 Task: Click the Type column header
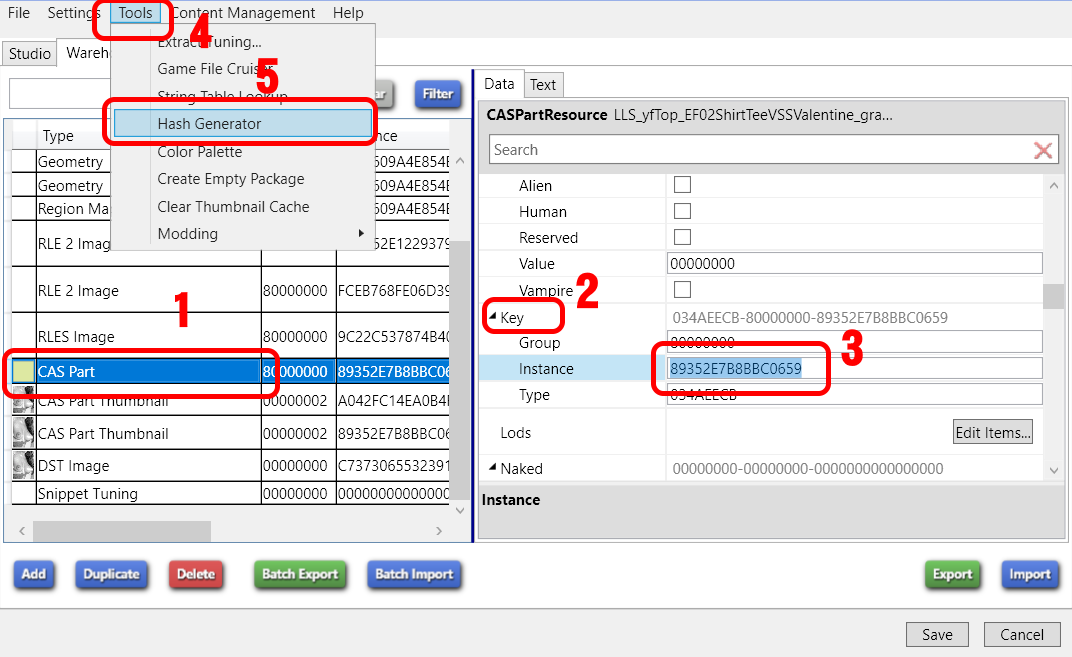point(58,135)
